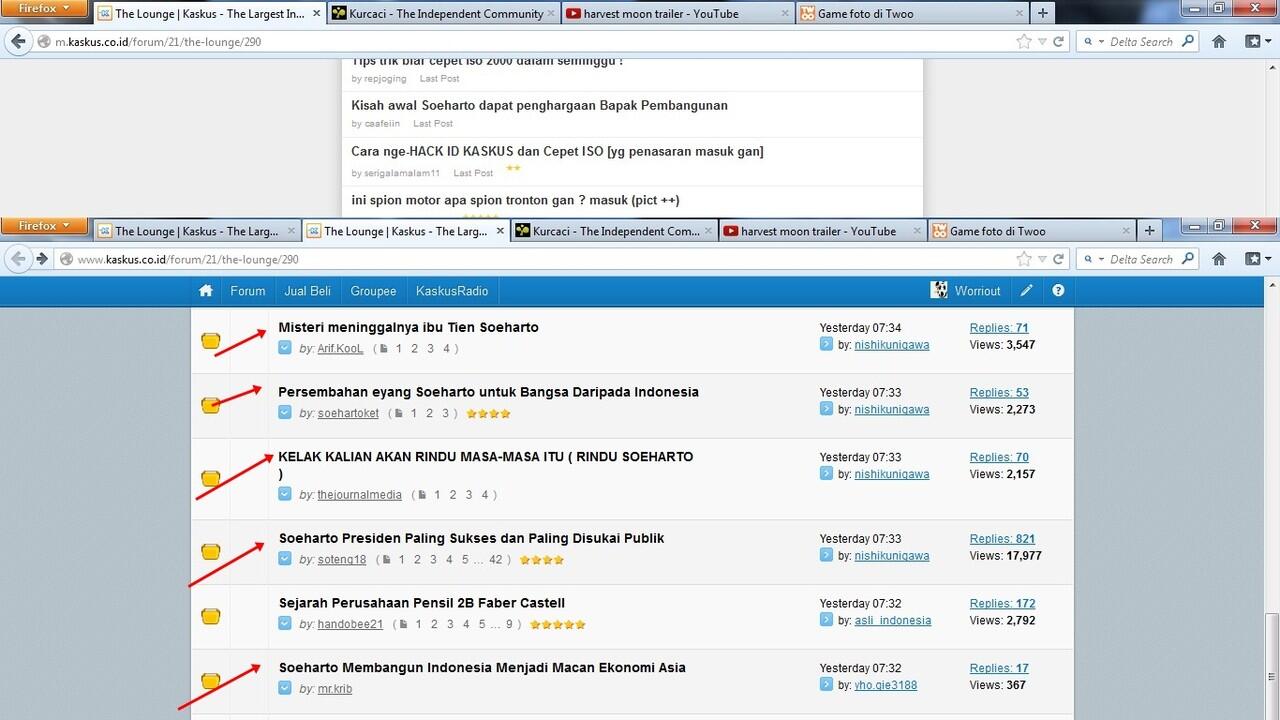1280x720 pixels.
Task: Open Groupee in Kaskus navbar
Action: (373, 291)
